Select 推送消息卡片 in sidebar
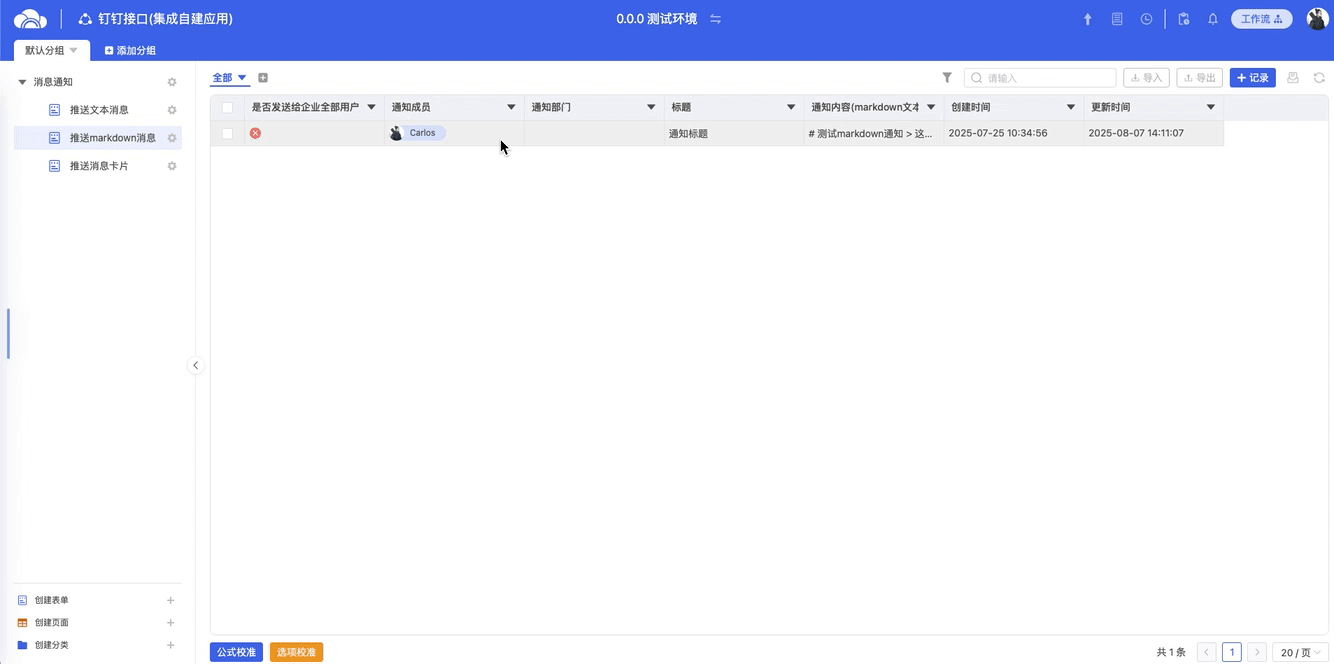Viewport: 1334px width, 664px height. [x=99, y=166]
